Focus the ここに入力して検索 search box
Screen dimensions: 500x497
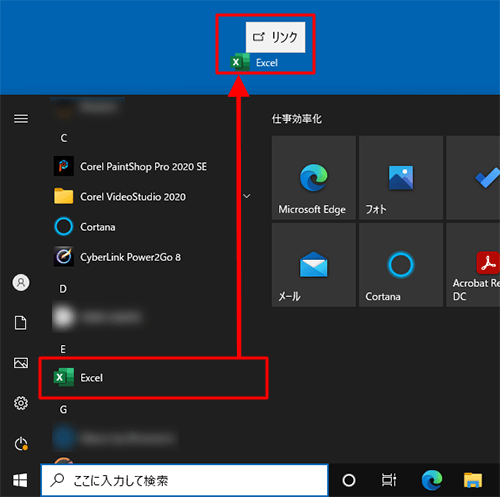tap(184, 480)
